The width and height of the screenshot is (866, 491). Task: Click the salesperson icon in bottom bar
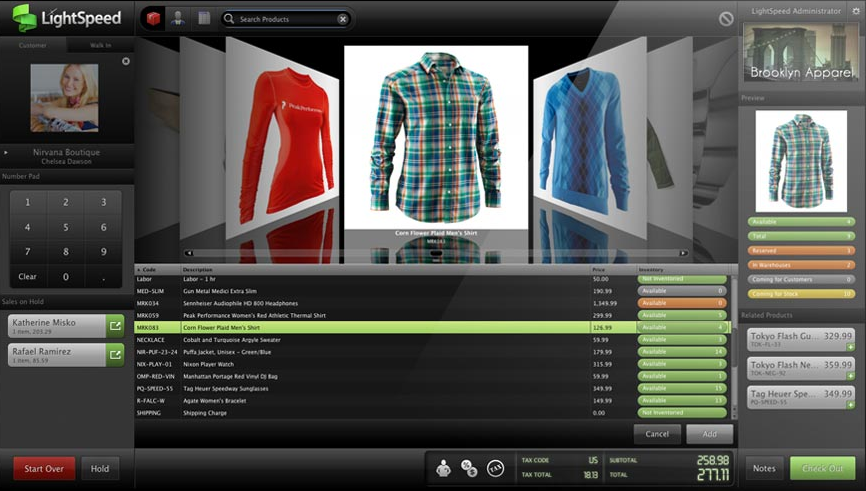[x=442, y=467]
